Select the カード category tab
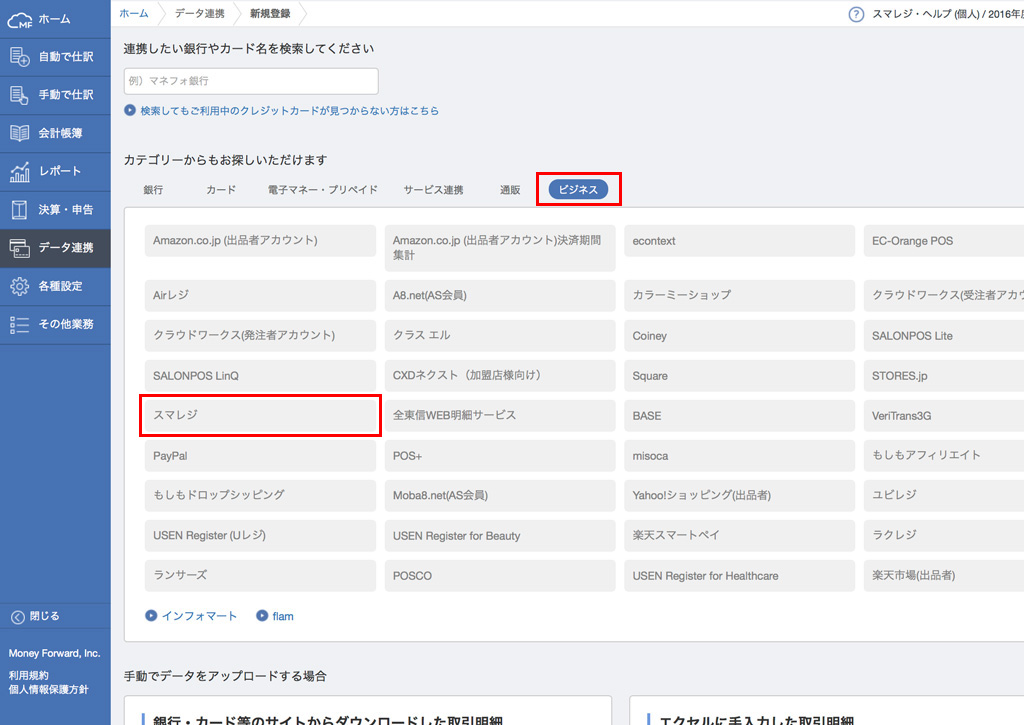Image resolution: width=1024 pixels, height=725 pixels. (x=221, y=190)
